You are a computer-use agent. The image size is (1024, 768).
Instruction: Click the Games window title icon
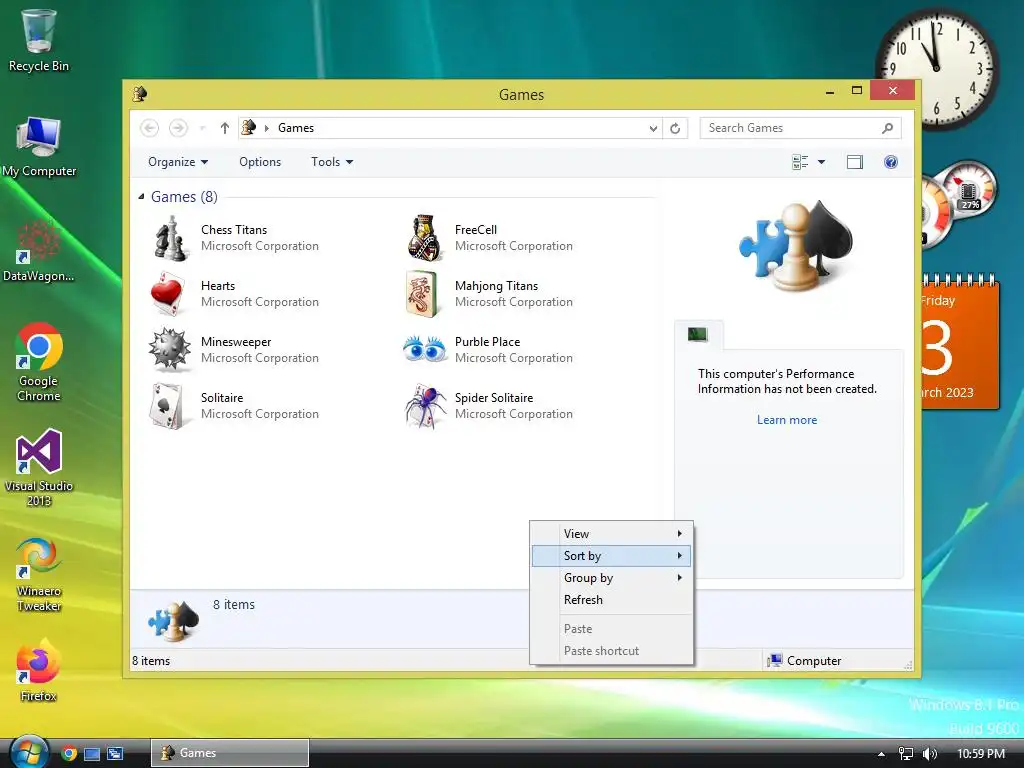pos(140,94)
